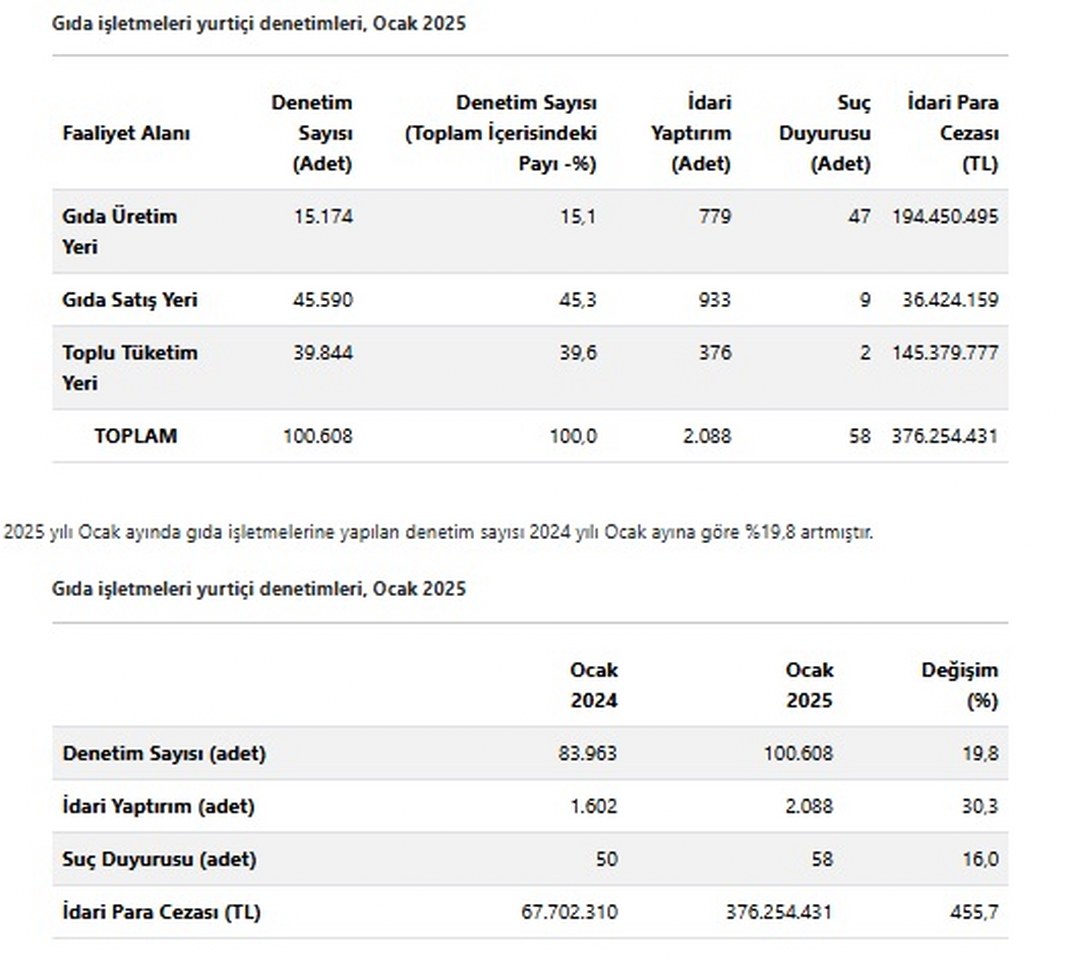Select the 36.424.159 fine amount cell
Image resolution: width=1066 pixels, height=960 pixels.
(950, 300)
